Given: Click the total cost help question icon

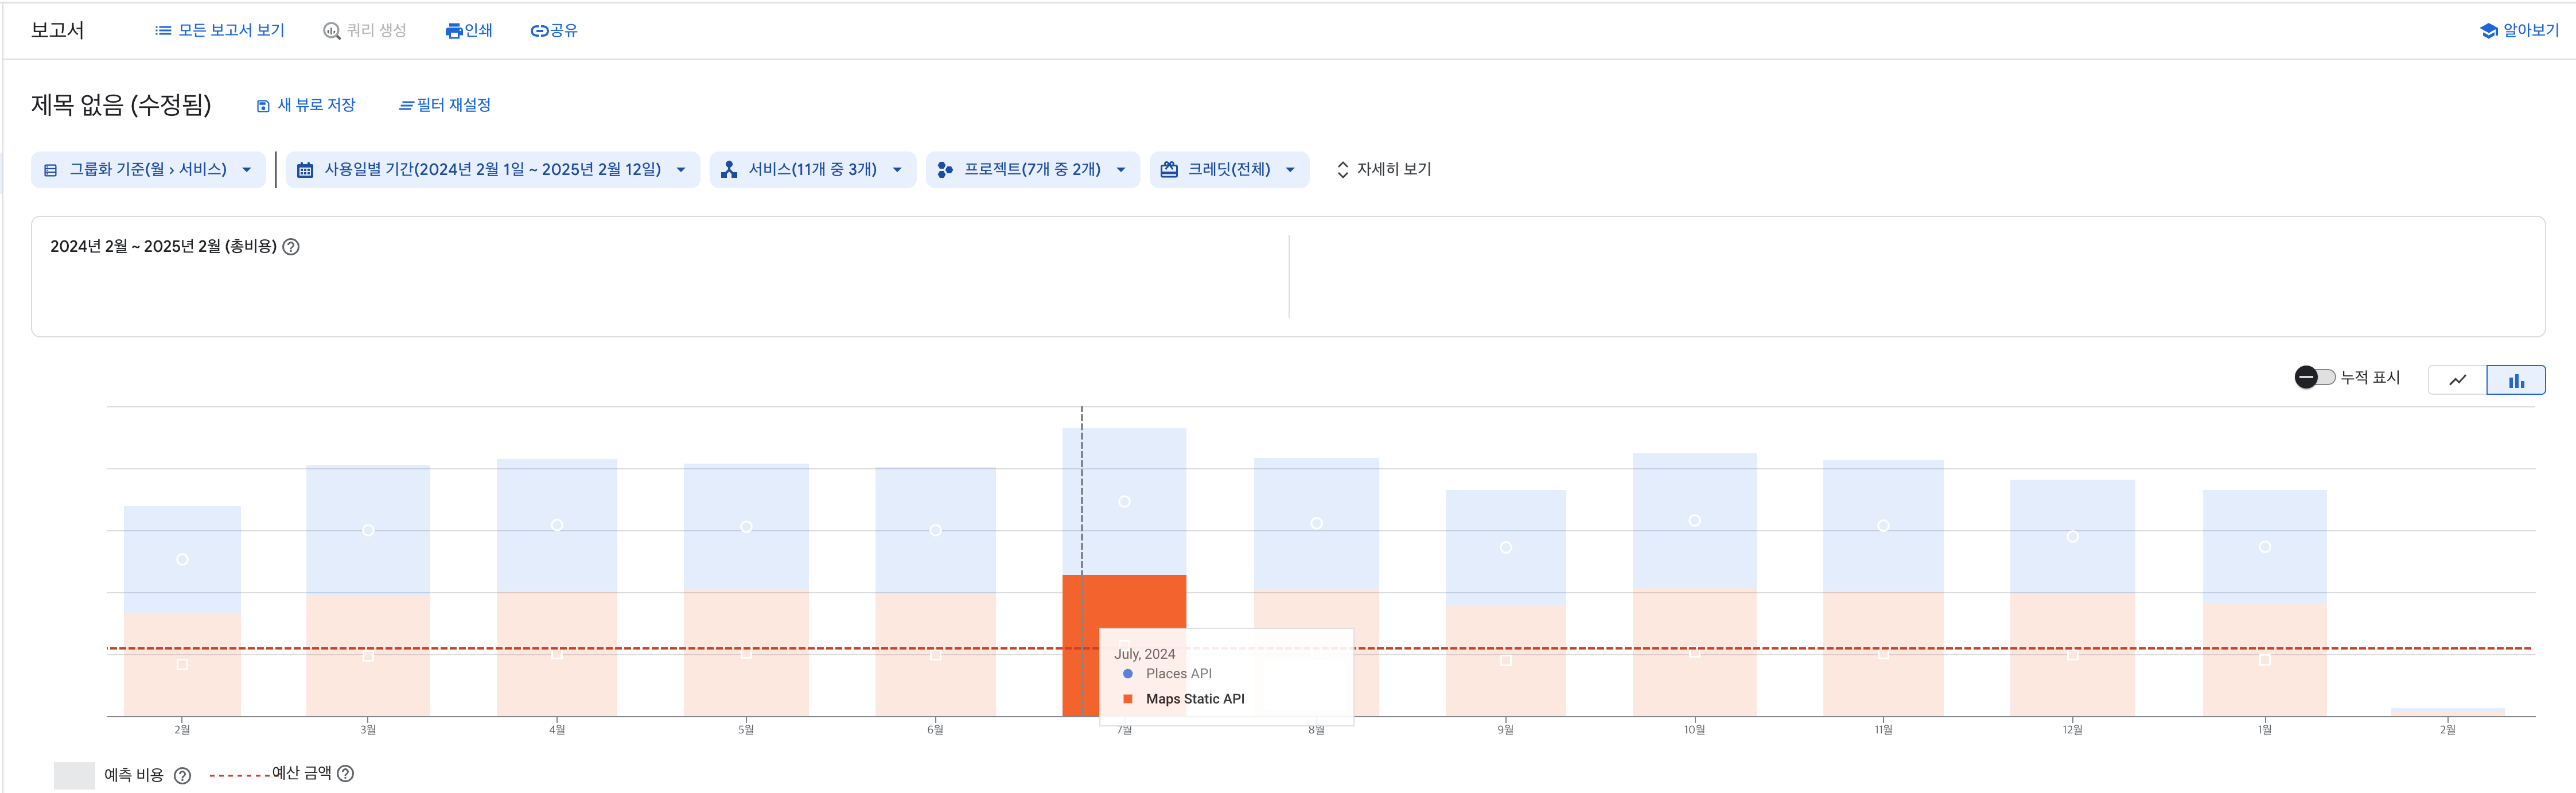Looking at the screenshot, I should tap(291, 247).
